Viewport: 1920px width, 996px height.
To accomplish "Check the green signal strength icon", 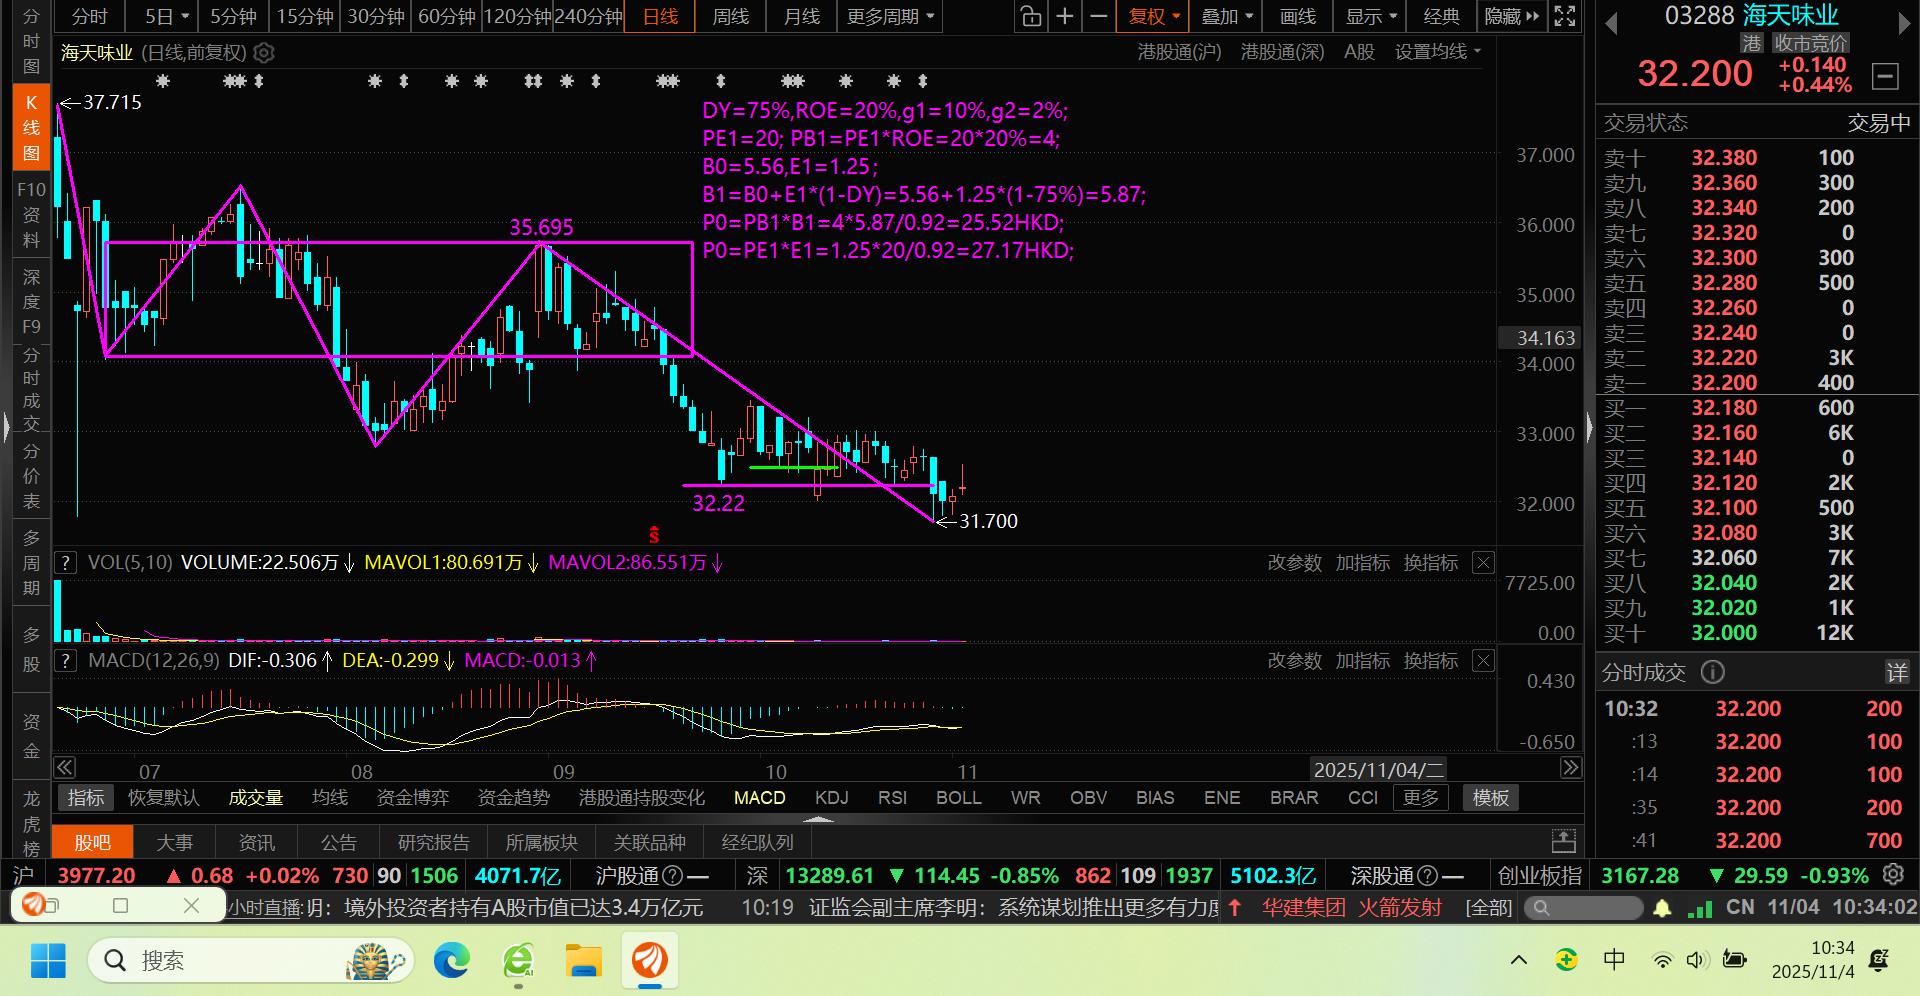I will coord(1699,908).
